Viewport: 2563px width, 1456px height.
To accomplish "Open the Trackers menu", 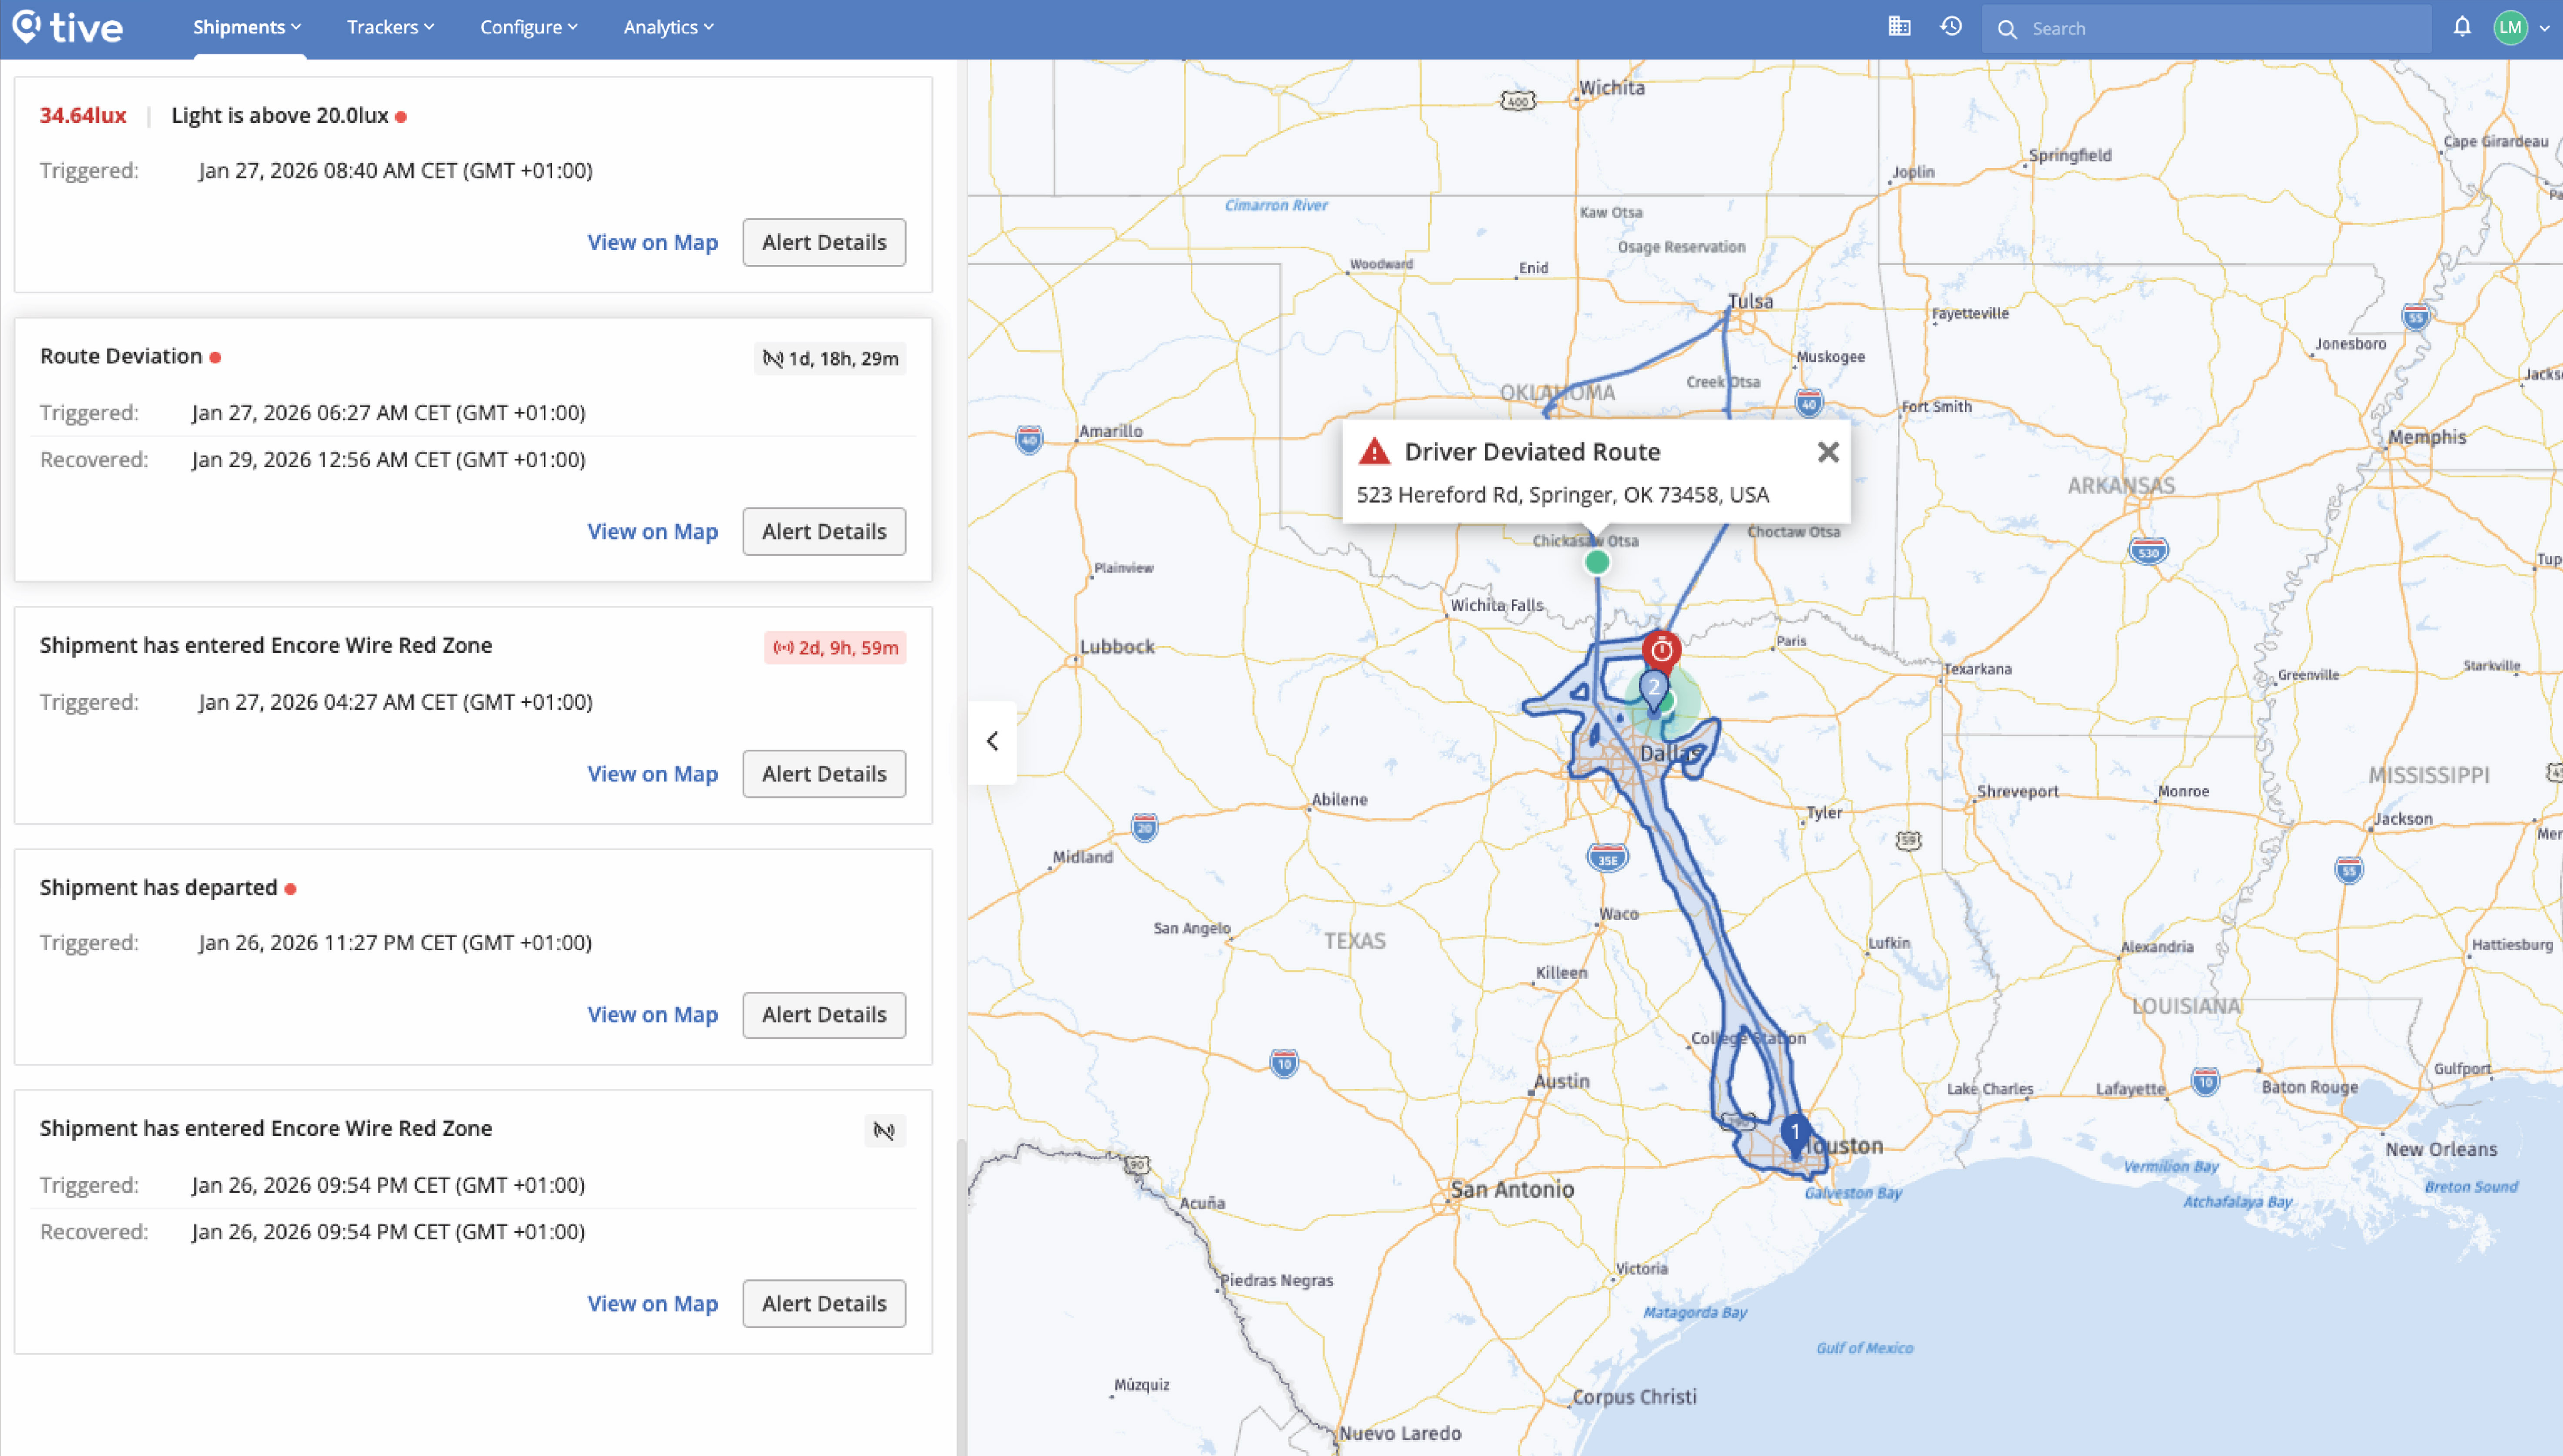I will [390, 27].
